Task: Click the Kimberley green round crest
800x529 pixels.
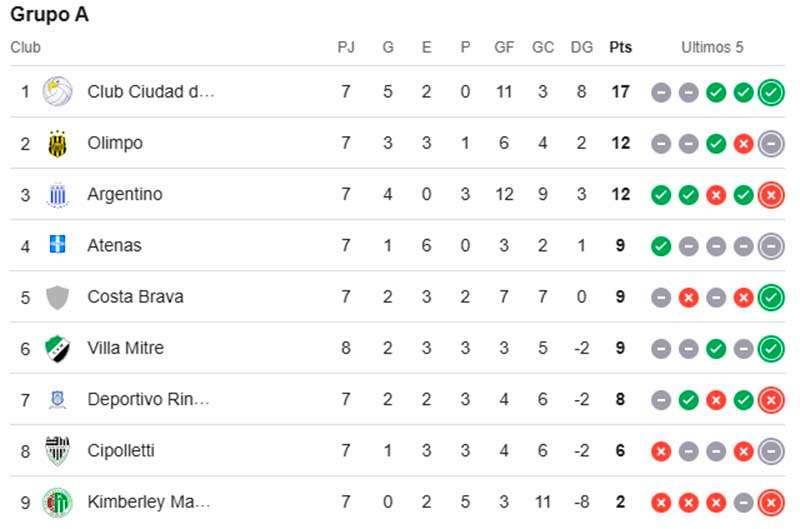Action: tap(57, 502)
